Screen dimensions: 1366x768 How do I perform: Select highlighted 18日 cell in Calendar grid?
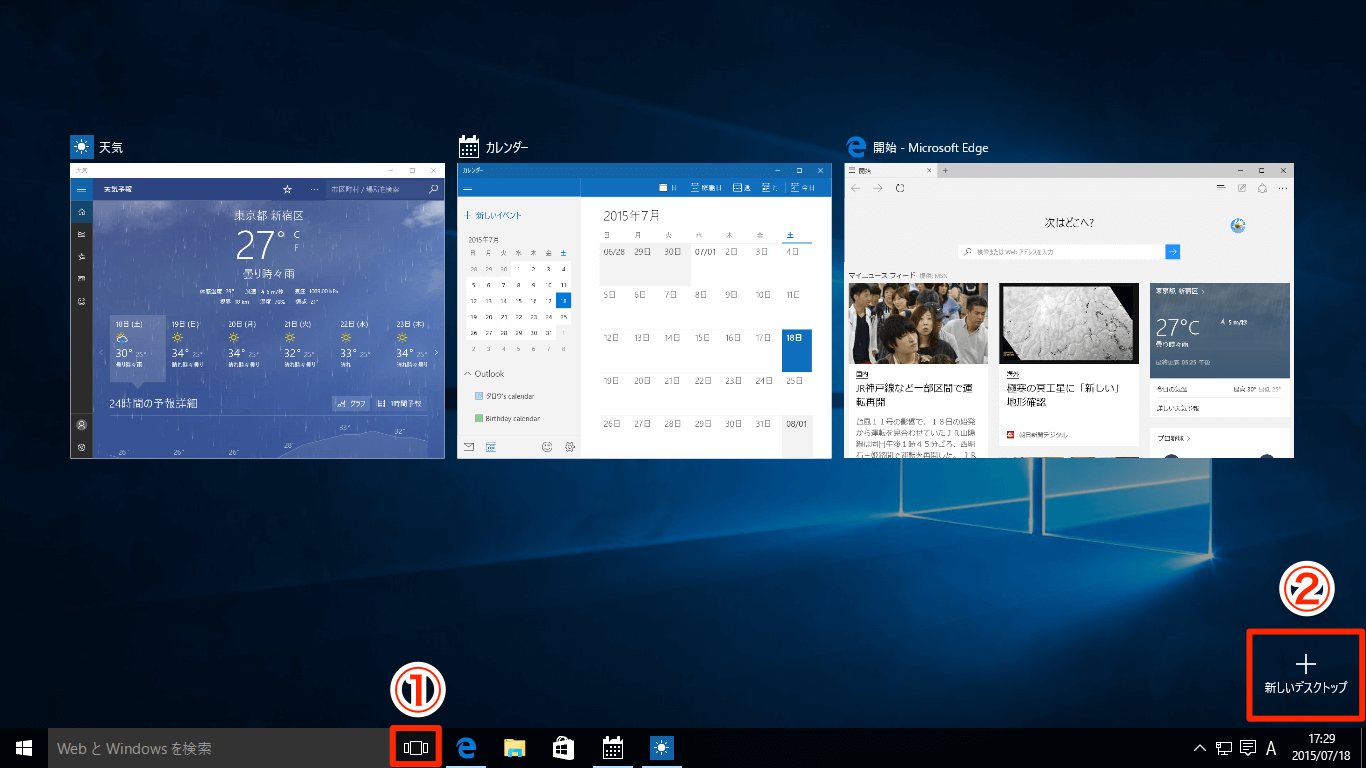pyautogui.click(x=796, y=350)
